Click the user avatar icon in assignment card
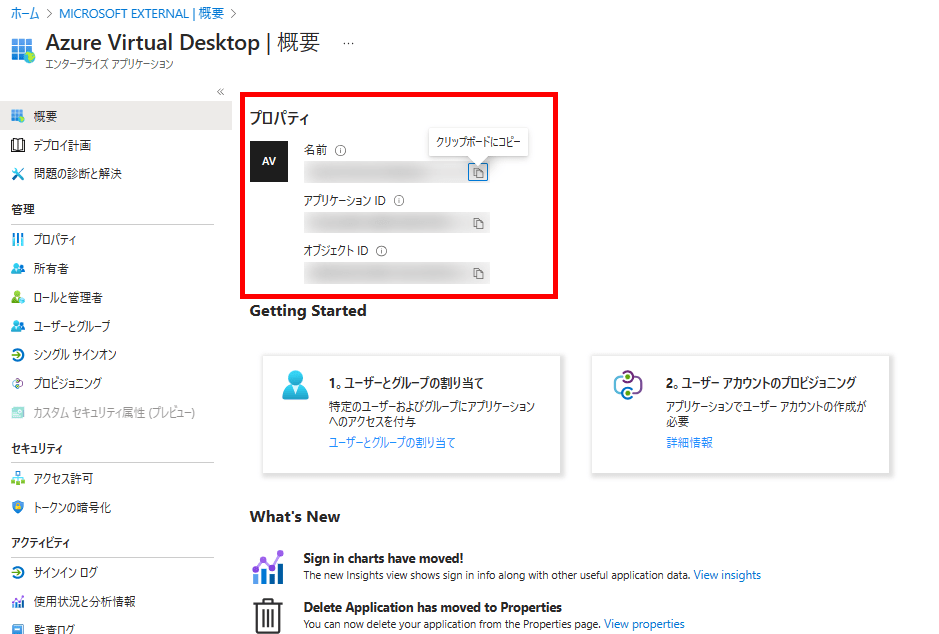This screenshot has width=939, height=634. (x=295, y=385)
